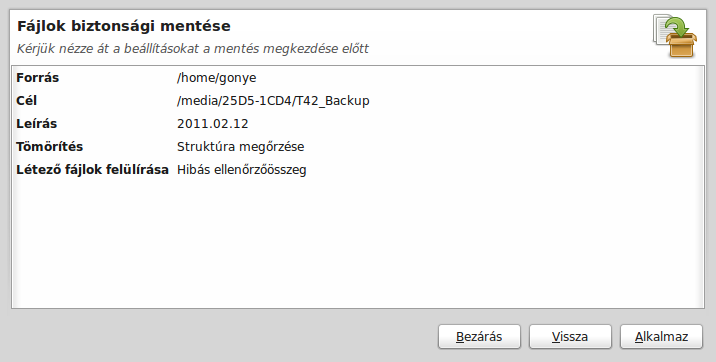This screenshot has height=362, width=716.
Task: Select the Leírás row label
Action: click(x=37, y=124)
